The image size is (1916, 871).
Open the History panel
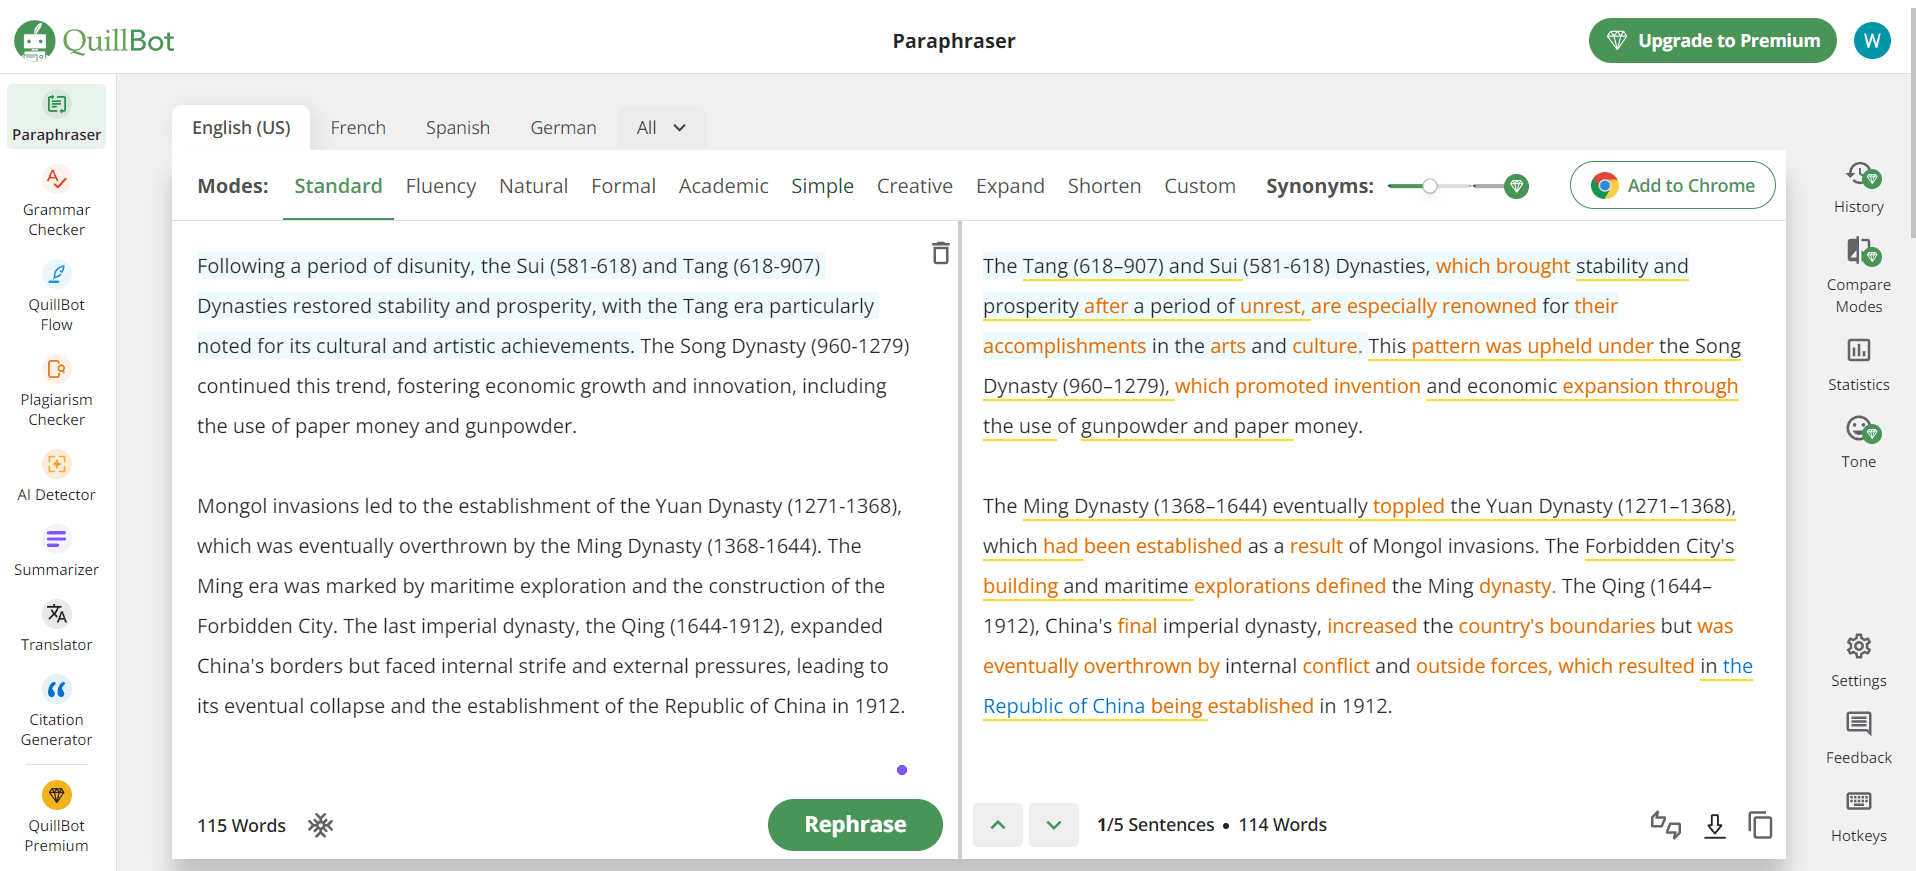1858,187
